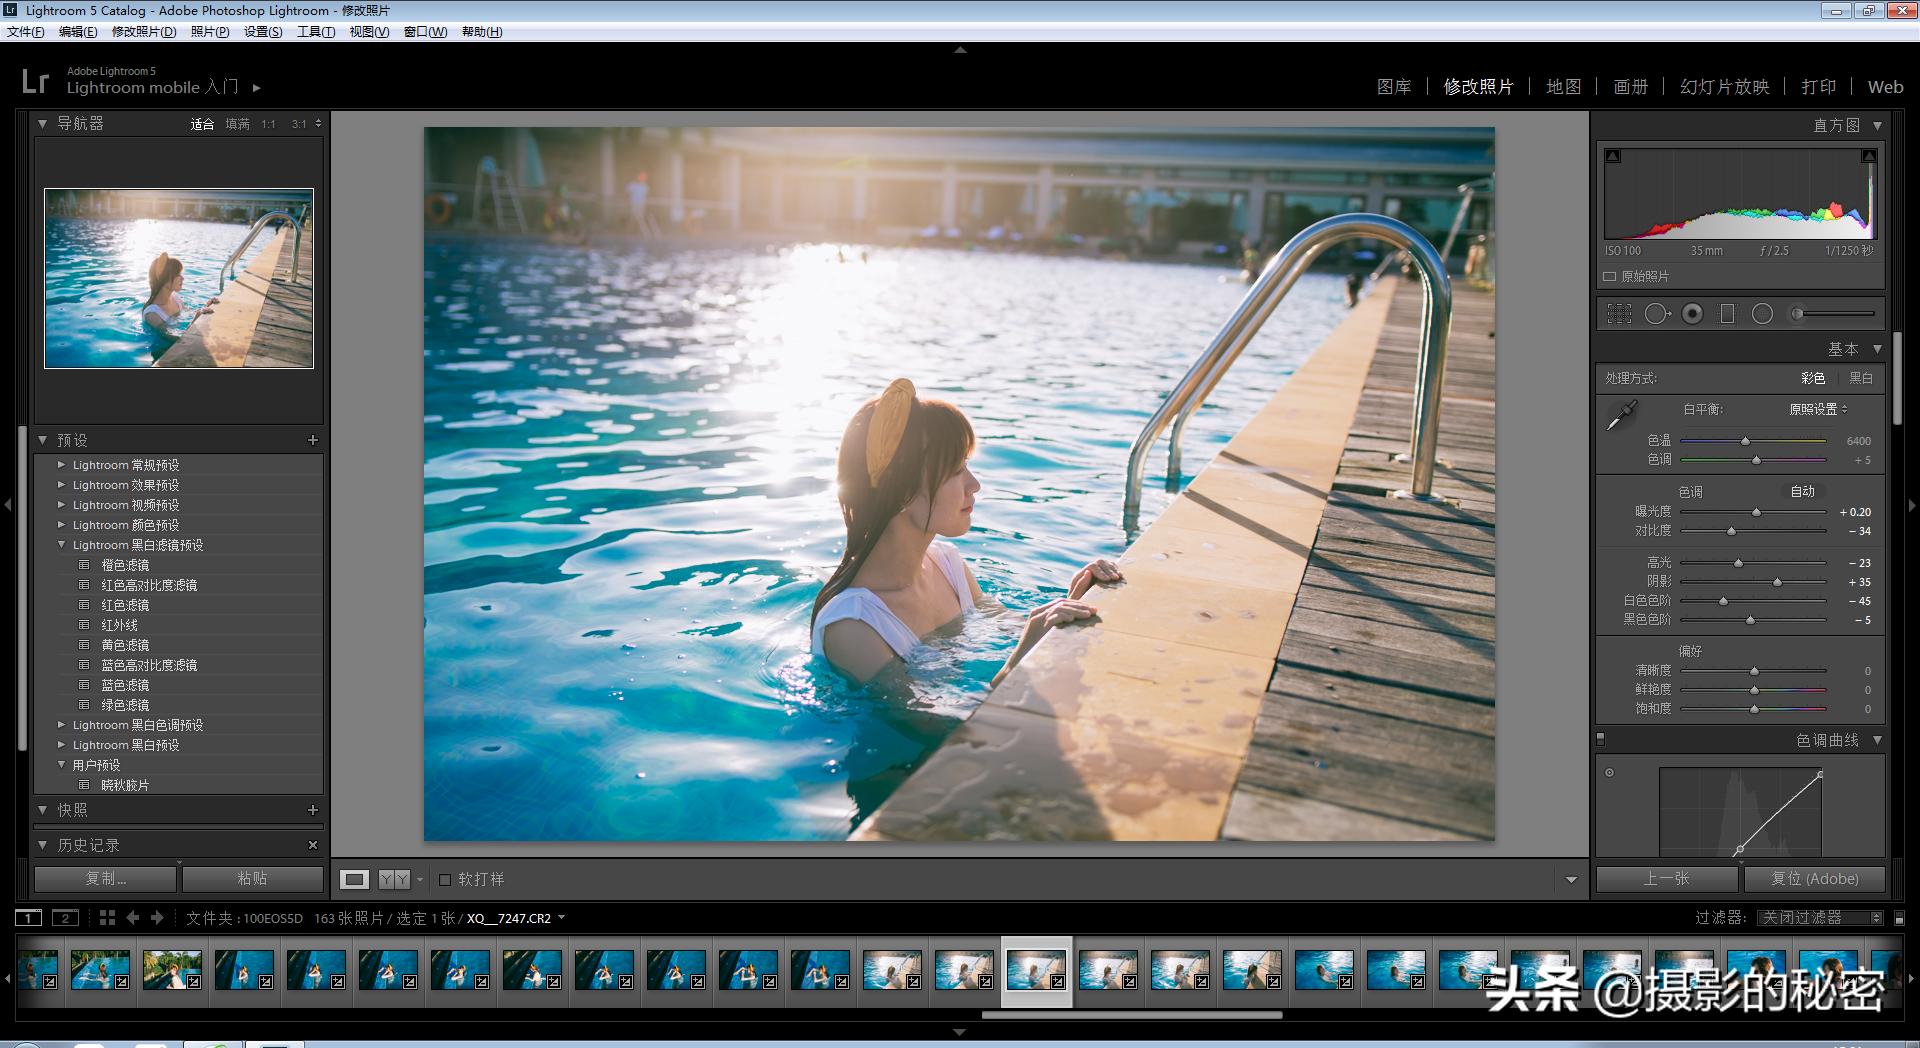Screen dimensions: 1920x1048
Task: Select the Graduated Filter tool
Action: click(1727, 314)
